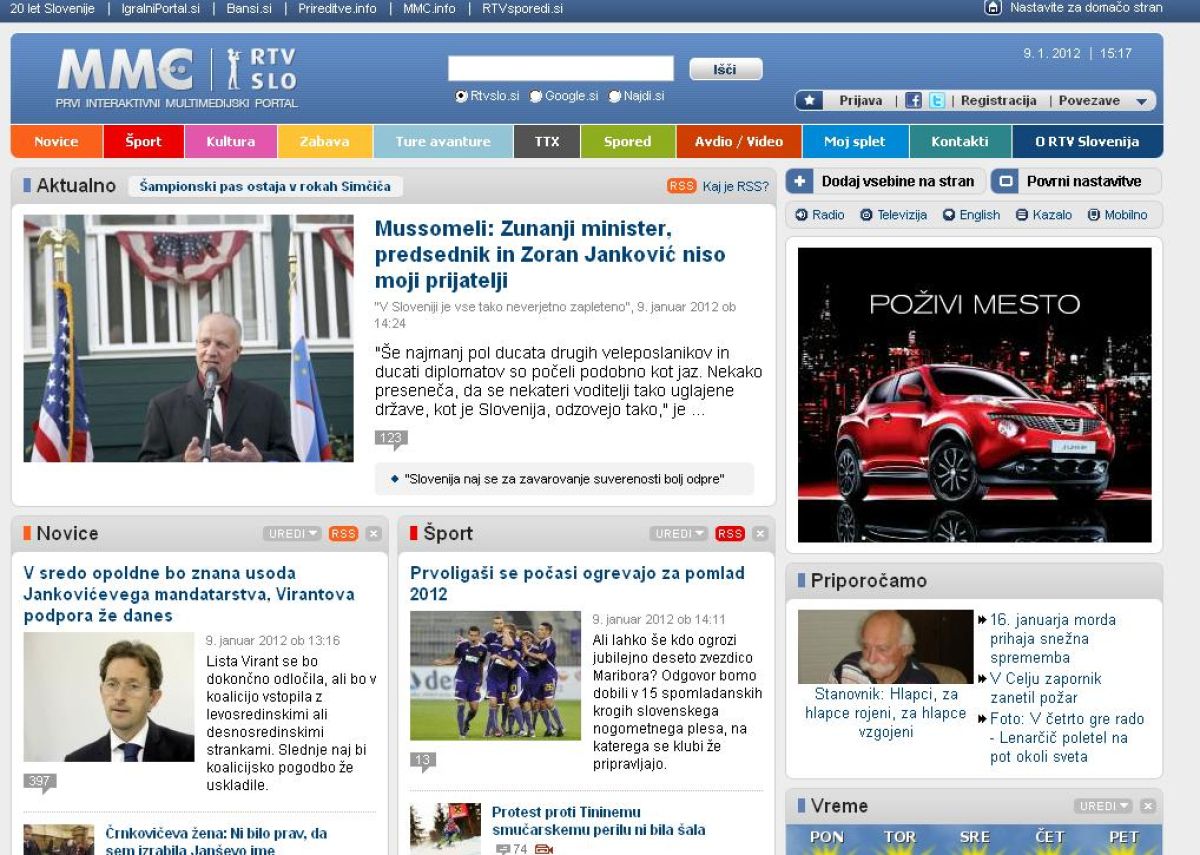
Task: Click the Dodaj vsebine na stran button
Action: point(884,182)
